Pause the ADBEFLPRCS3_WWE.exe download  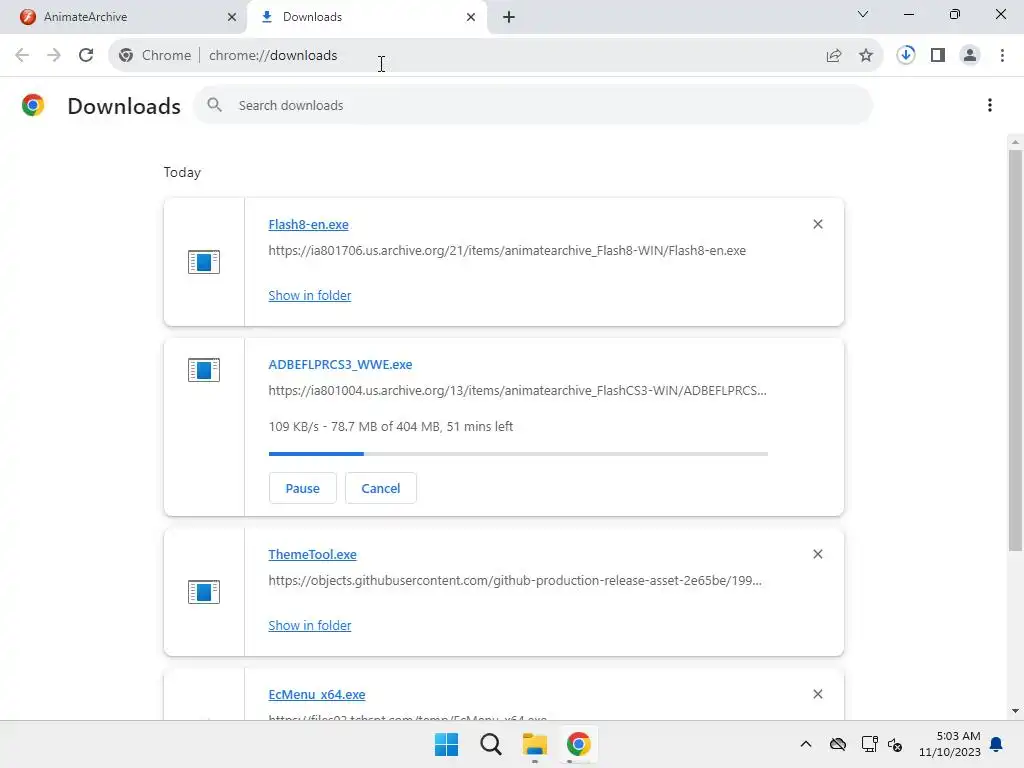(302, 488)
